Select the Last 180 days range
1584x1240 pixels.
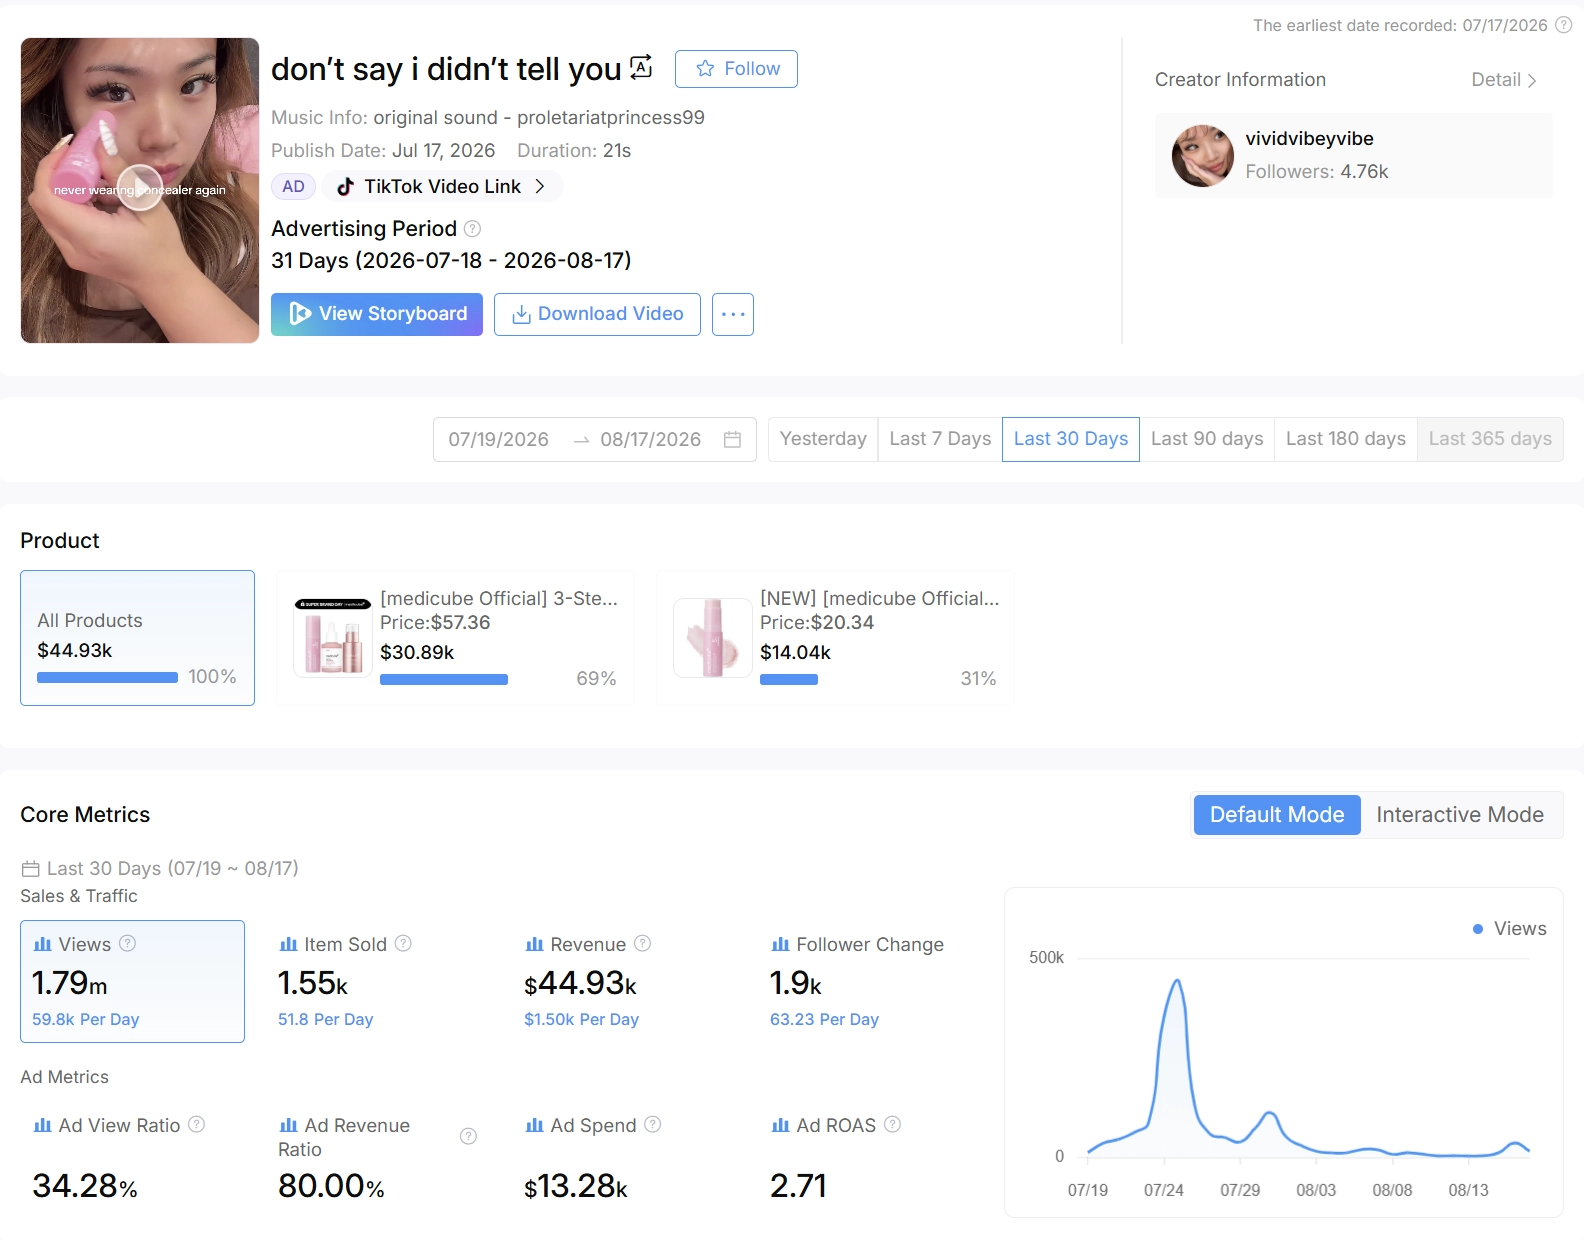1346,439
